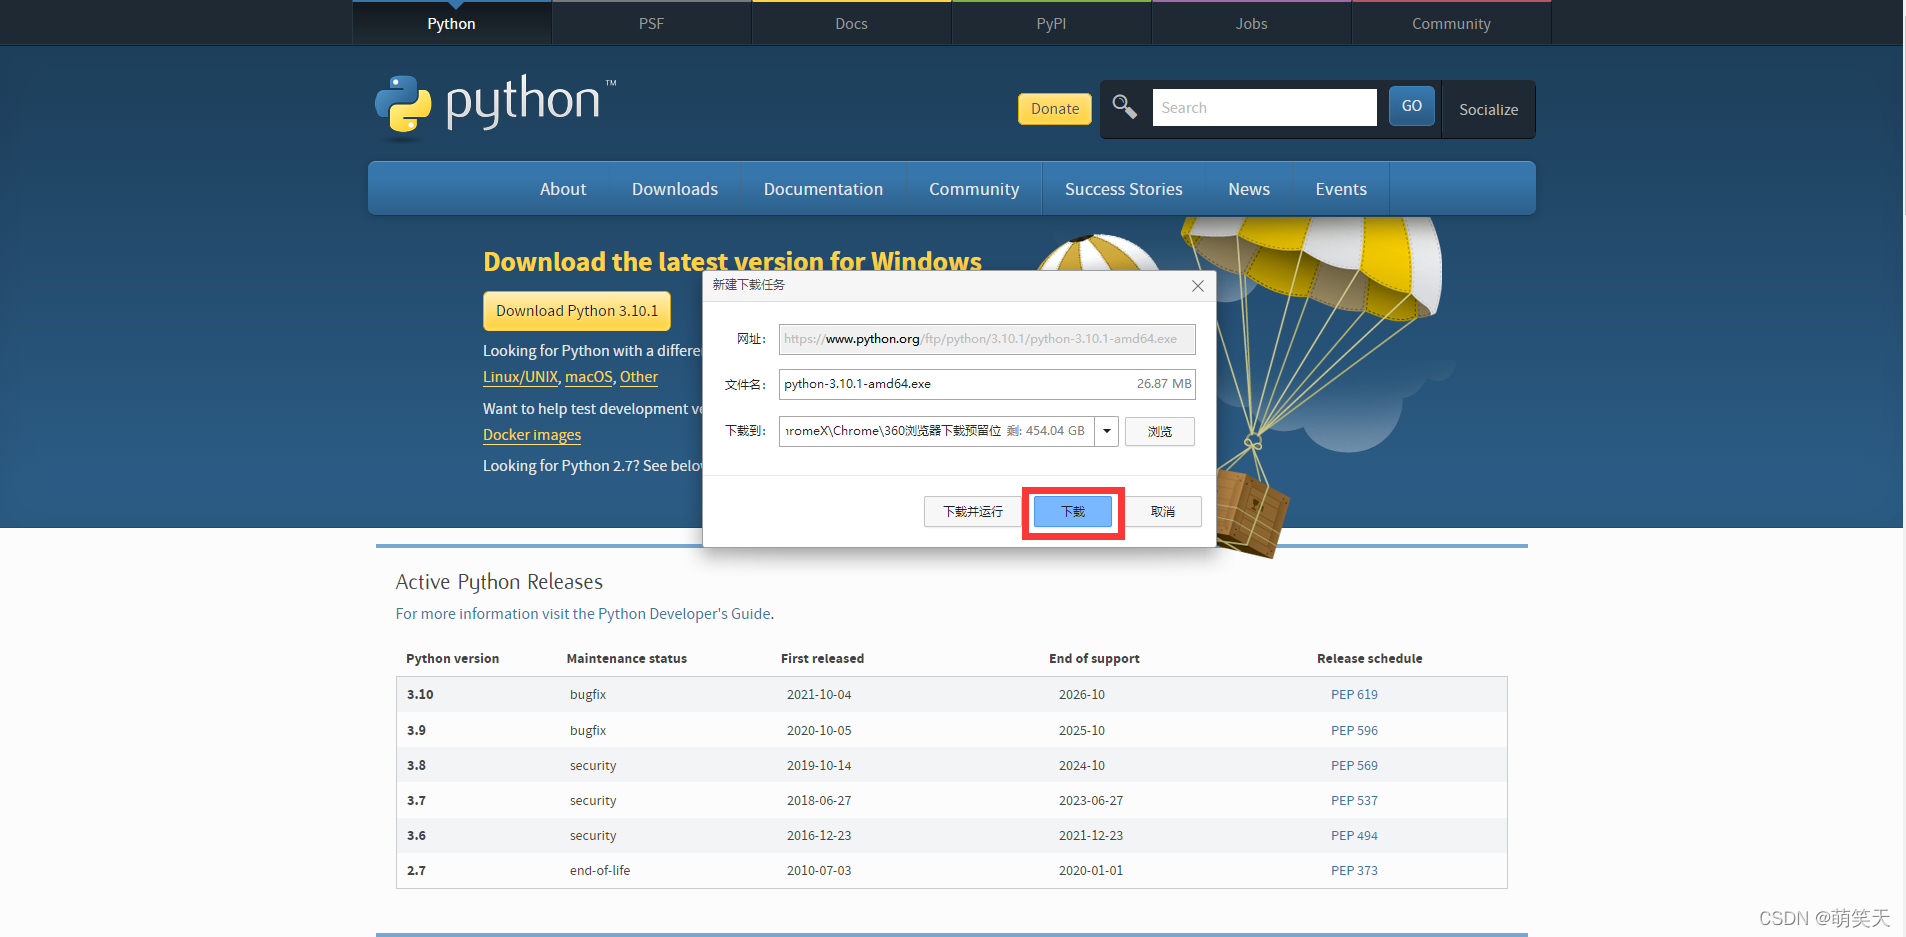The height and width of the screenshot is (937, 1906).
Task: Click the file name input field
Action: click(x=950, y=384)
